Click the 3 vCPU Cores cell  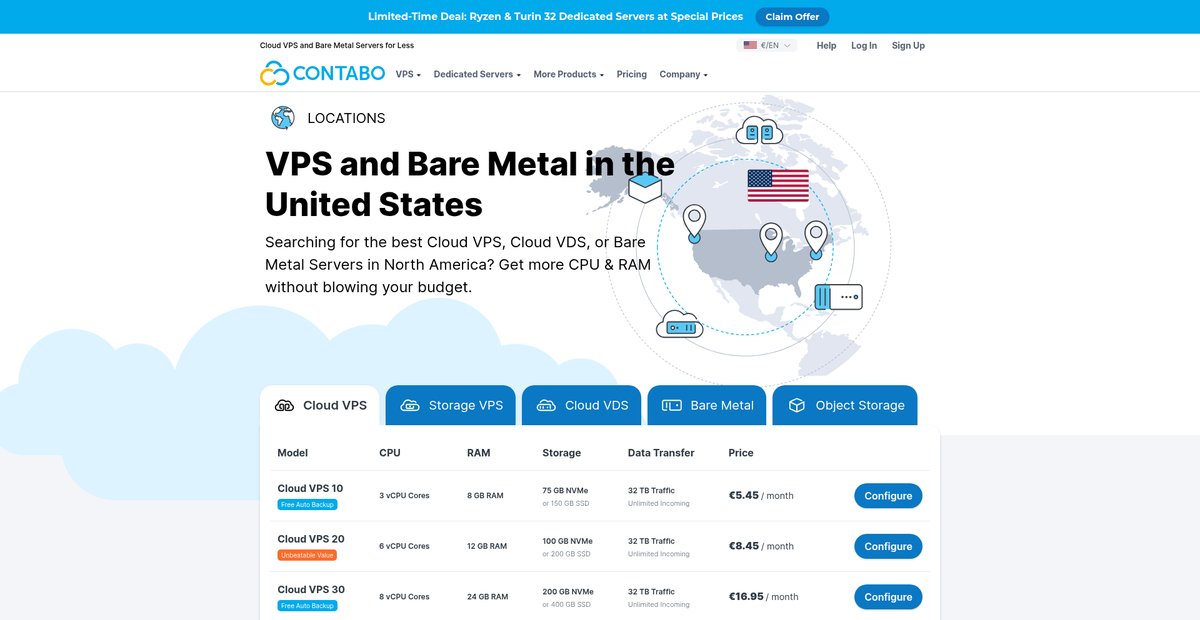(x=404, y=496)
